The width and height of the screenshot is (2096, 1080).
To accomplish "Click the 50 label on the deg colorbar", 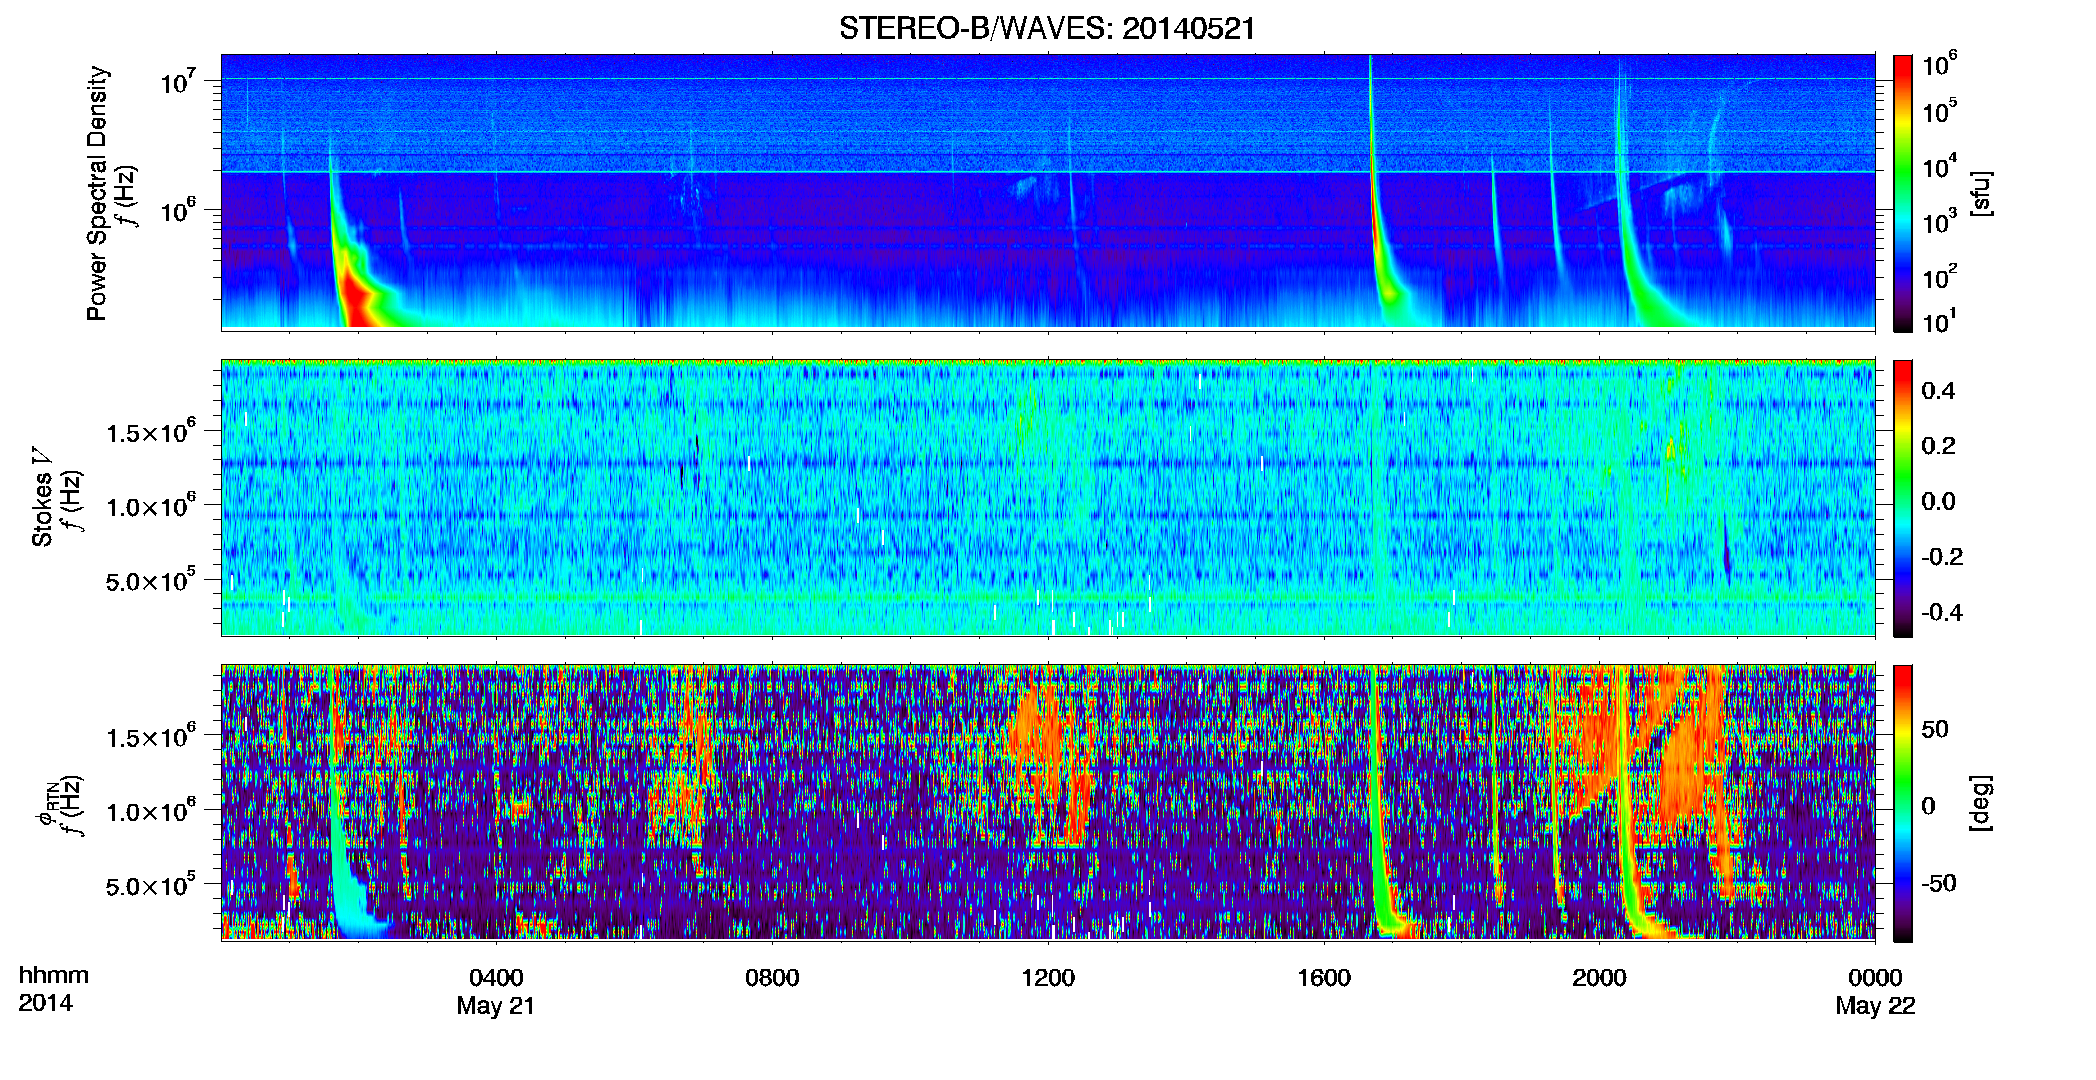I will tap(1935, 729).
